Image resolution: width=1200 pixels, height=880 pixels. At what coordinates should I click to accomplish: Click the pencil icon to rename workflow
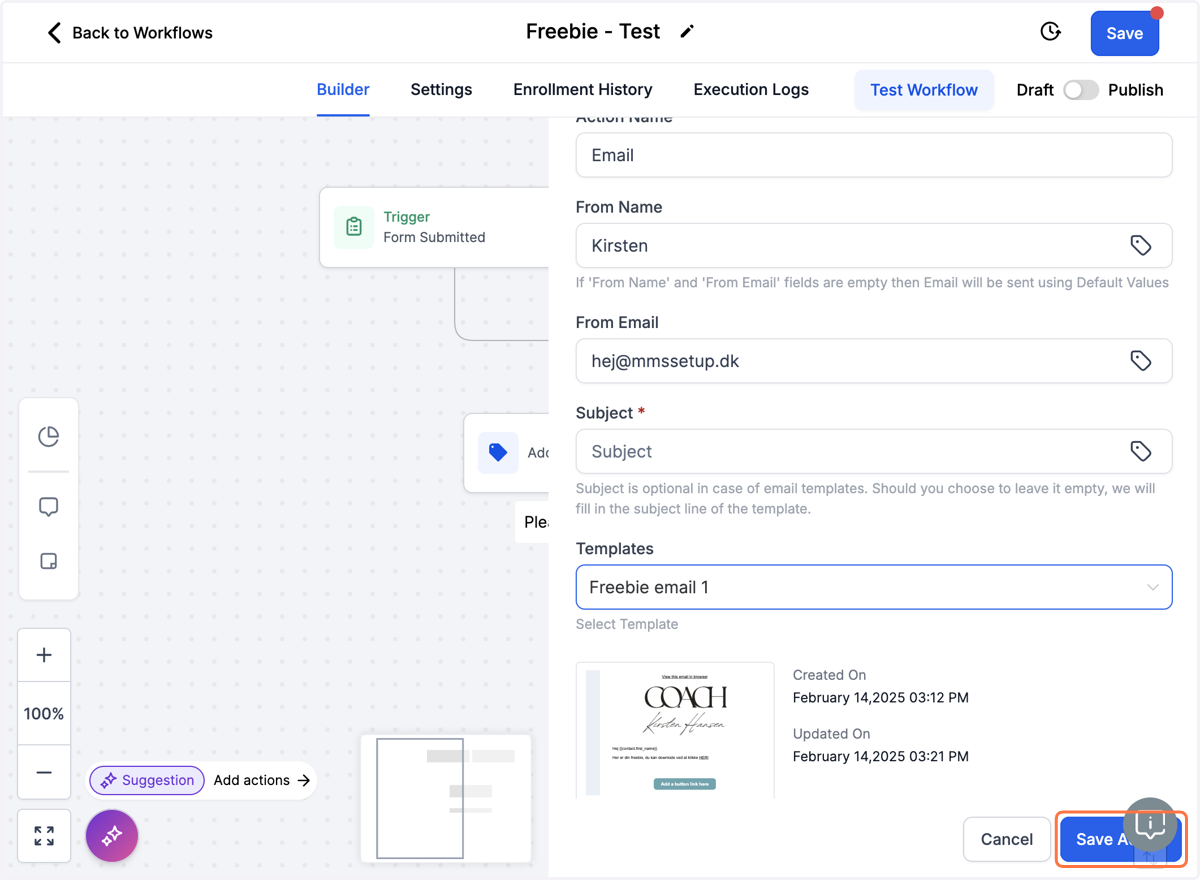[x=687, y=32]
